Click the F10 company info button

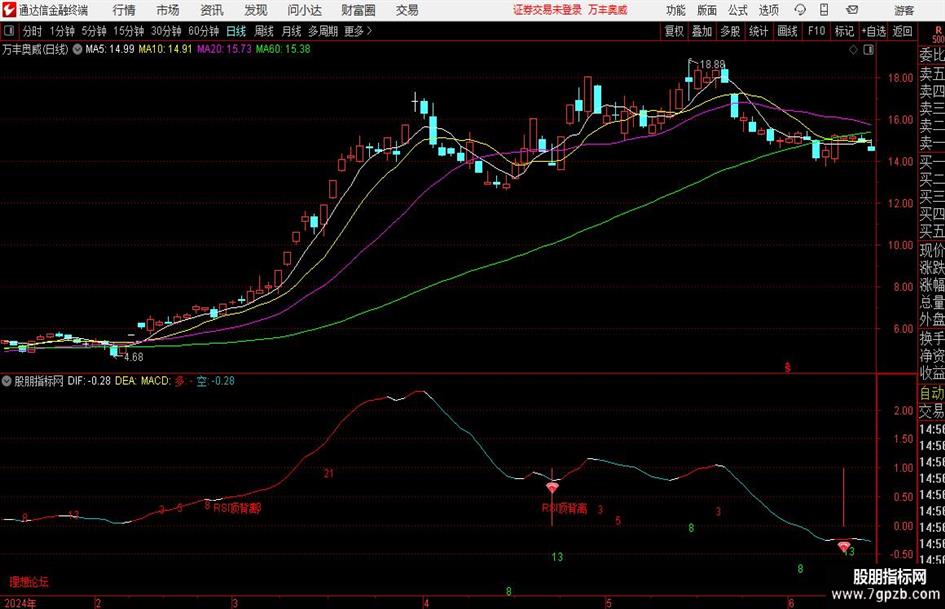tap(816, 31)
